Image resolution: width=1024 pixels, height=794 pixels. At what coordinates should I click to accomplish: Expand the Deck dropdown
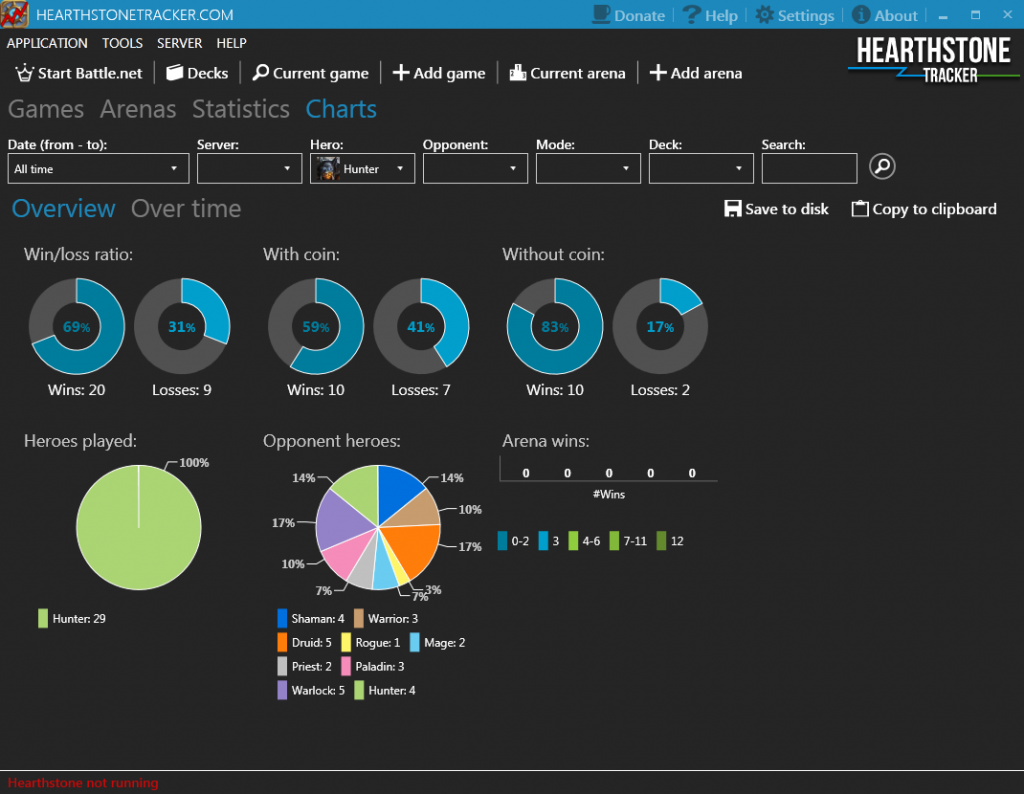(701, 168)
